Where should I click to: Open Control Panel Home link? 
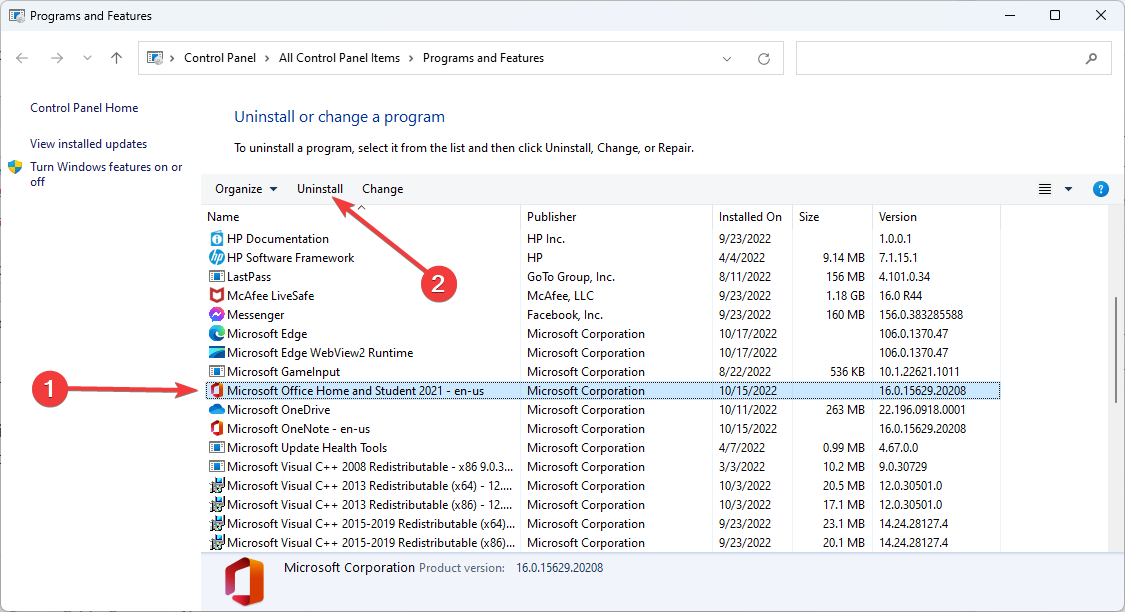pos(84,108)
